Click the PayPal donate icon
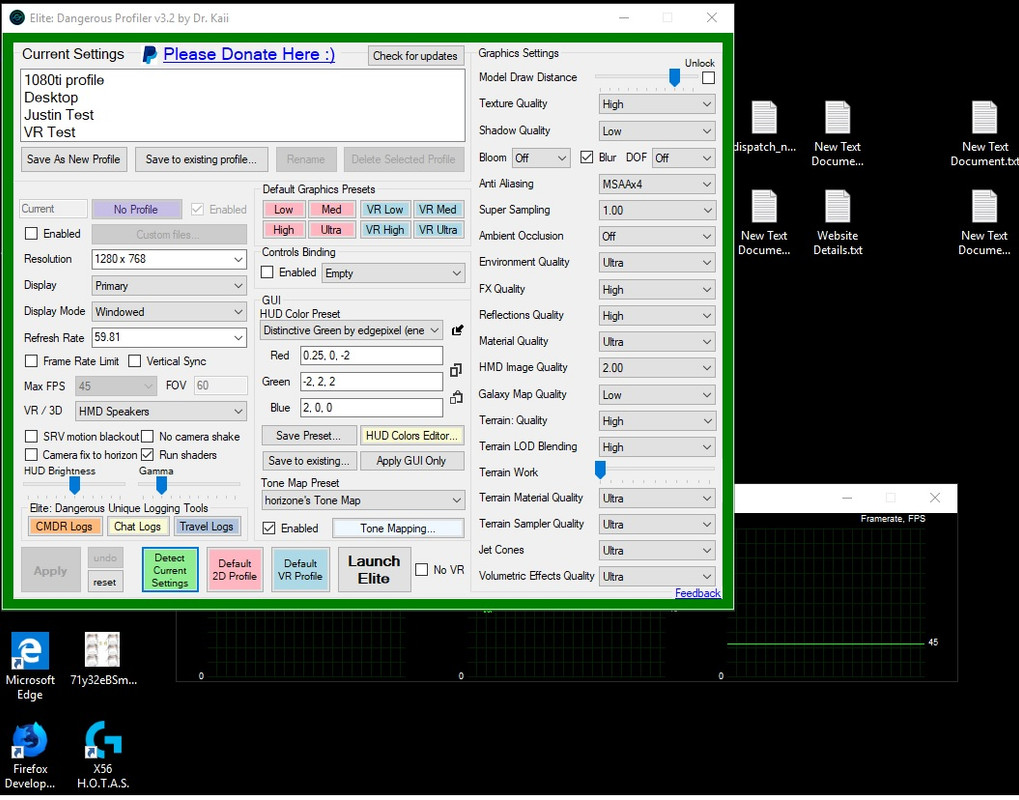 (149, 55)
